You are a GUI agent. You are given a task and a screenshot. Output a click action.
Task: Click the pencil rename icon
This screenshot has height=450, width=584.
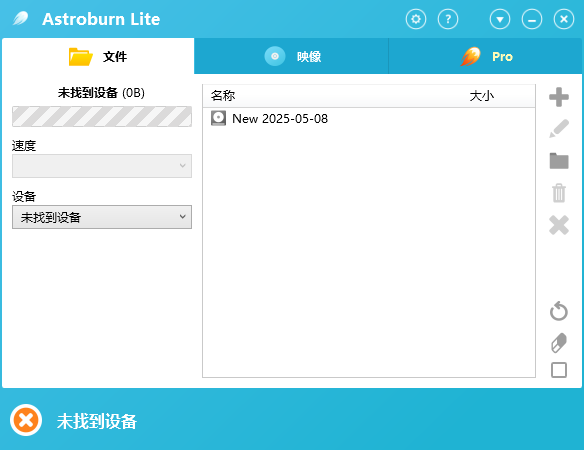click(559, 129)
